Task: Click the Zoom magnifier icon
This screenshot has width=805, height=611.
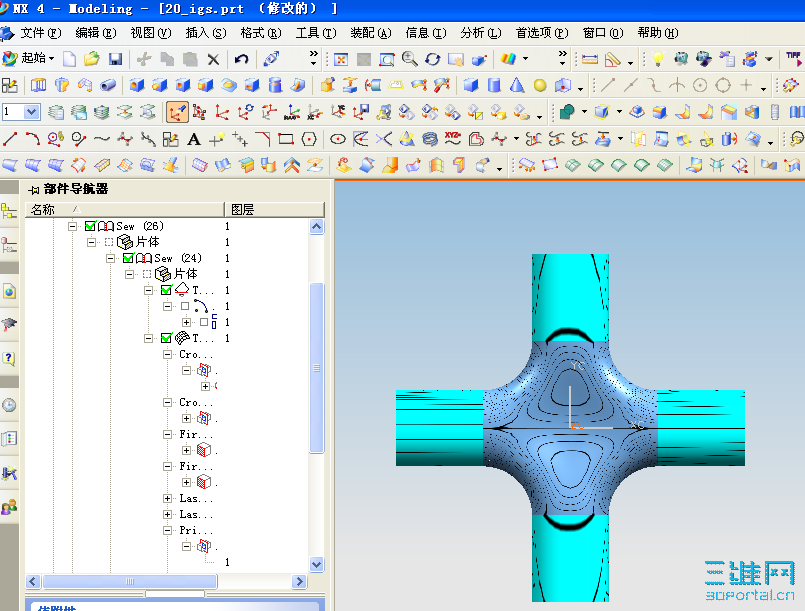Action: 409,59
